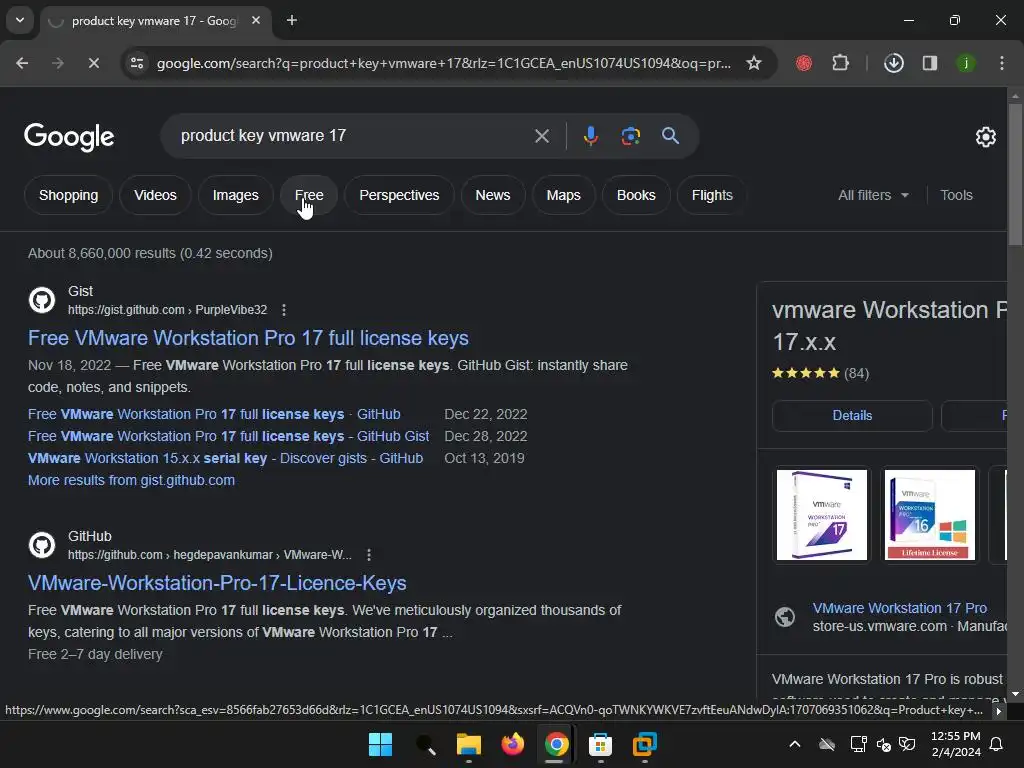1024x768 pixels.
Task: Open 'Free VMware Workstation Pro 17 full license keys' result
Action: [x=248, y=338]
